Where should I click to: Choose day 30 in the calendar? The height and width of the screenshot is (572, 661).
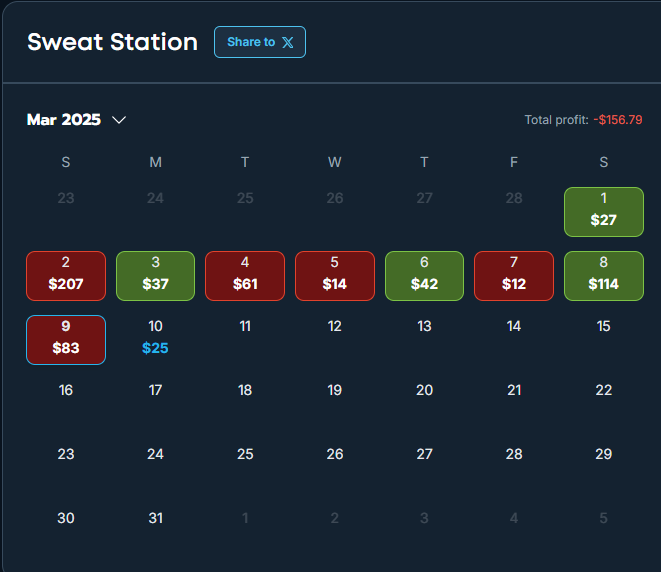(66, 518)
